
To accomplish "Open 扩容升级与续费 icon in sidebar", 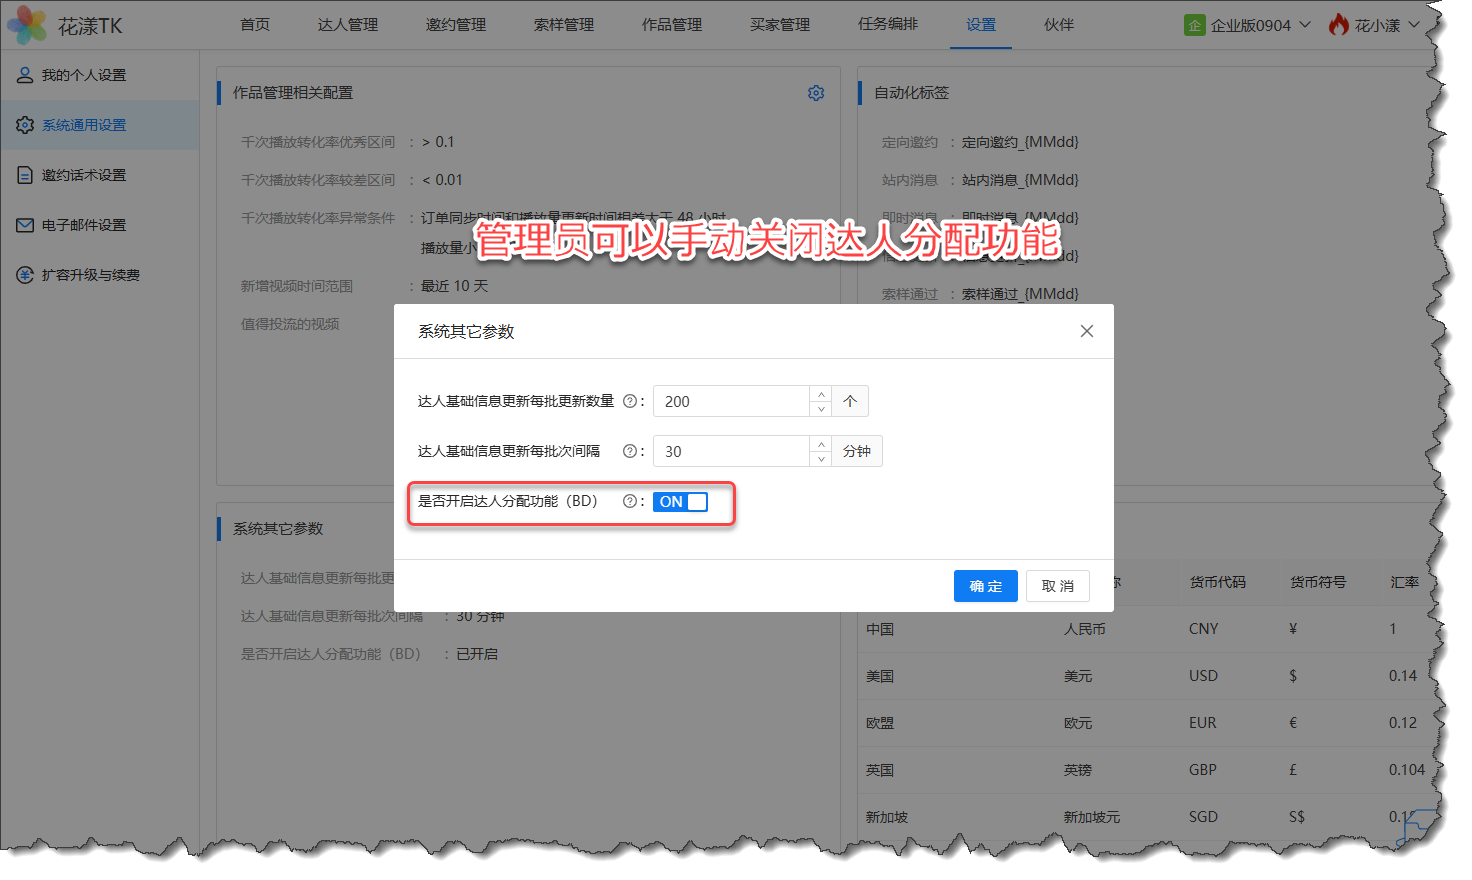I will click(25, 275).
